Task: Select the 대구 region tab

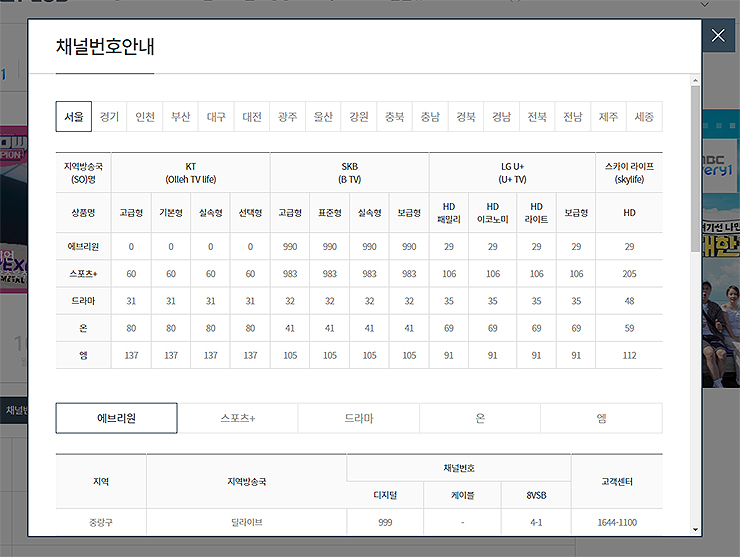Action: click(216, 117)
